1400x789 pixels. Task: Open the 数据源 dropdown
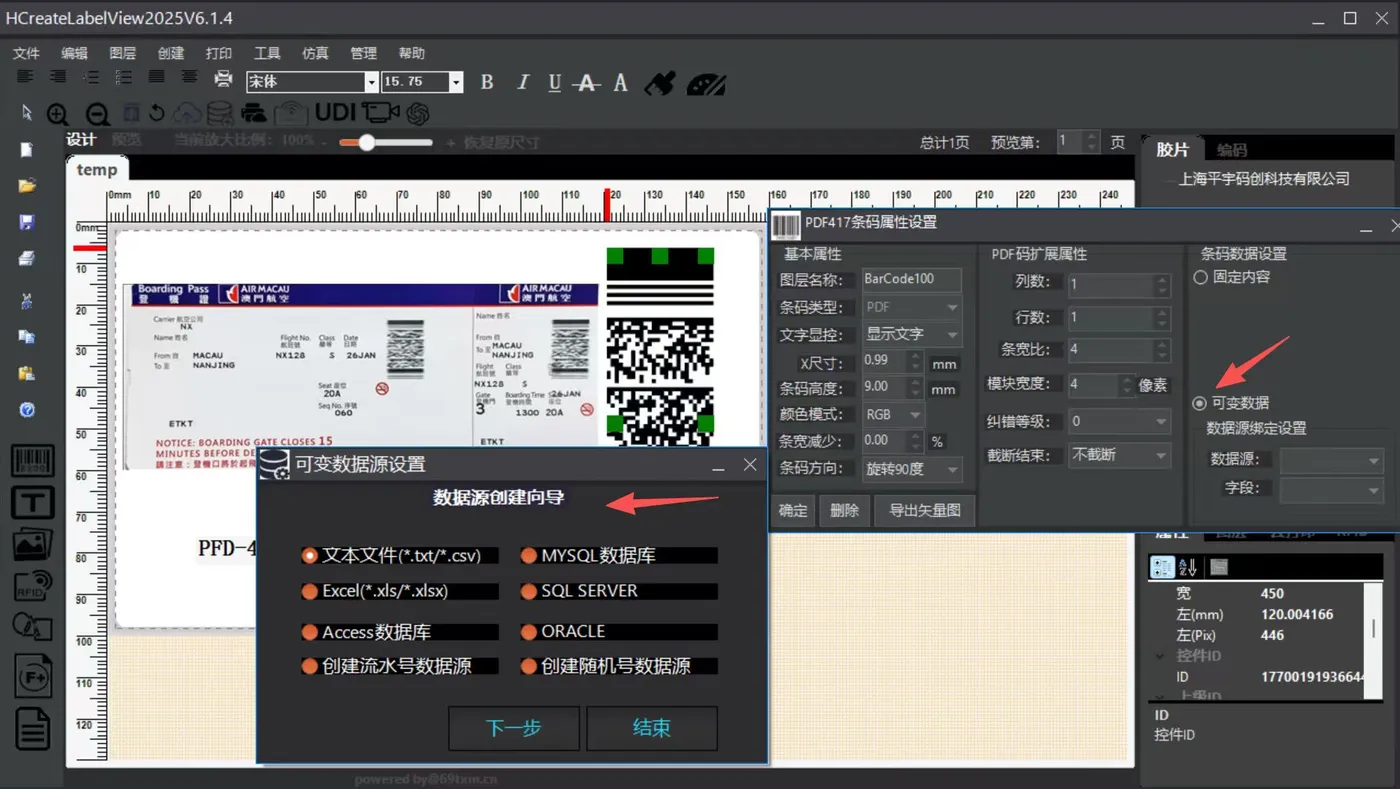(1331, 460)
